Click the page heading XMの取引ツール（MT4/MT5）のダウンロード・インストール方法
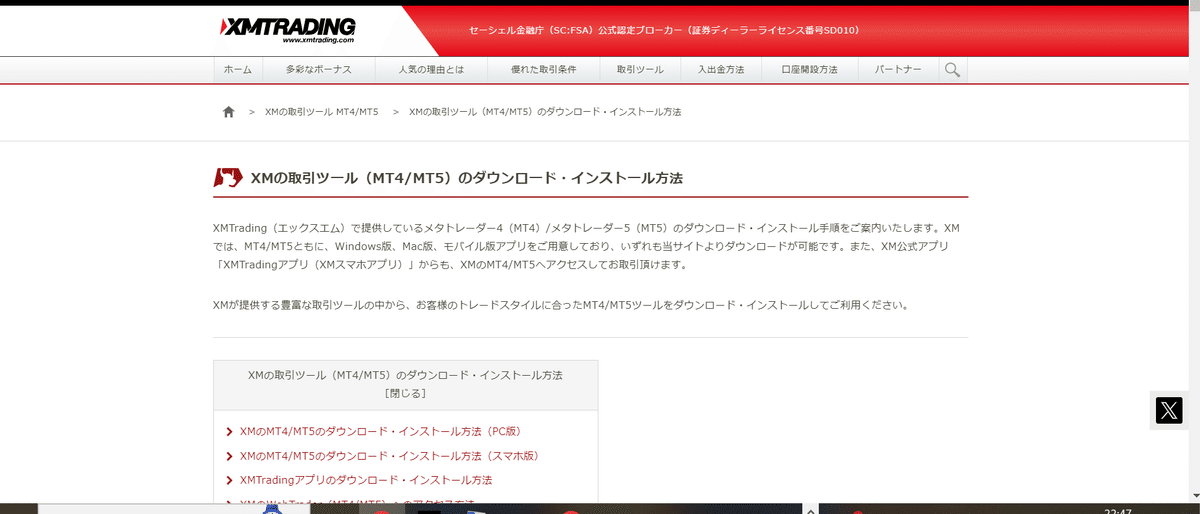1200x514 pixels. point(466,178)
